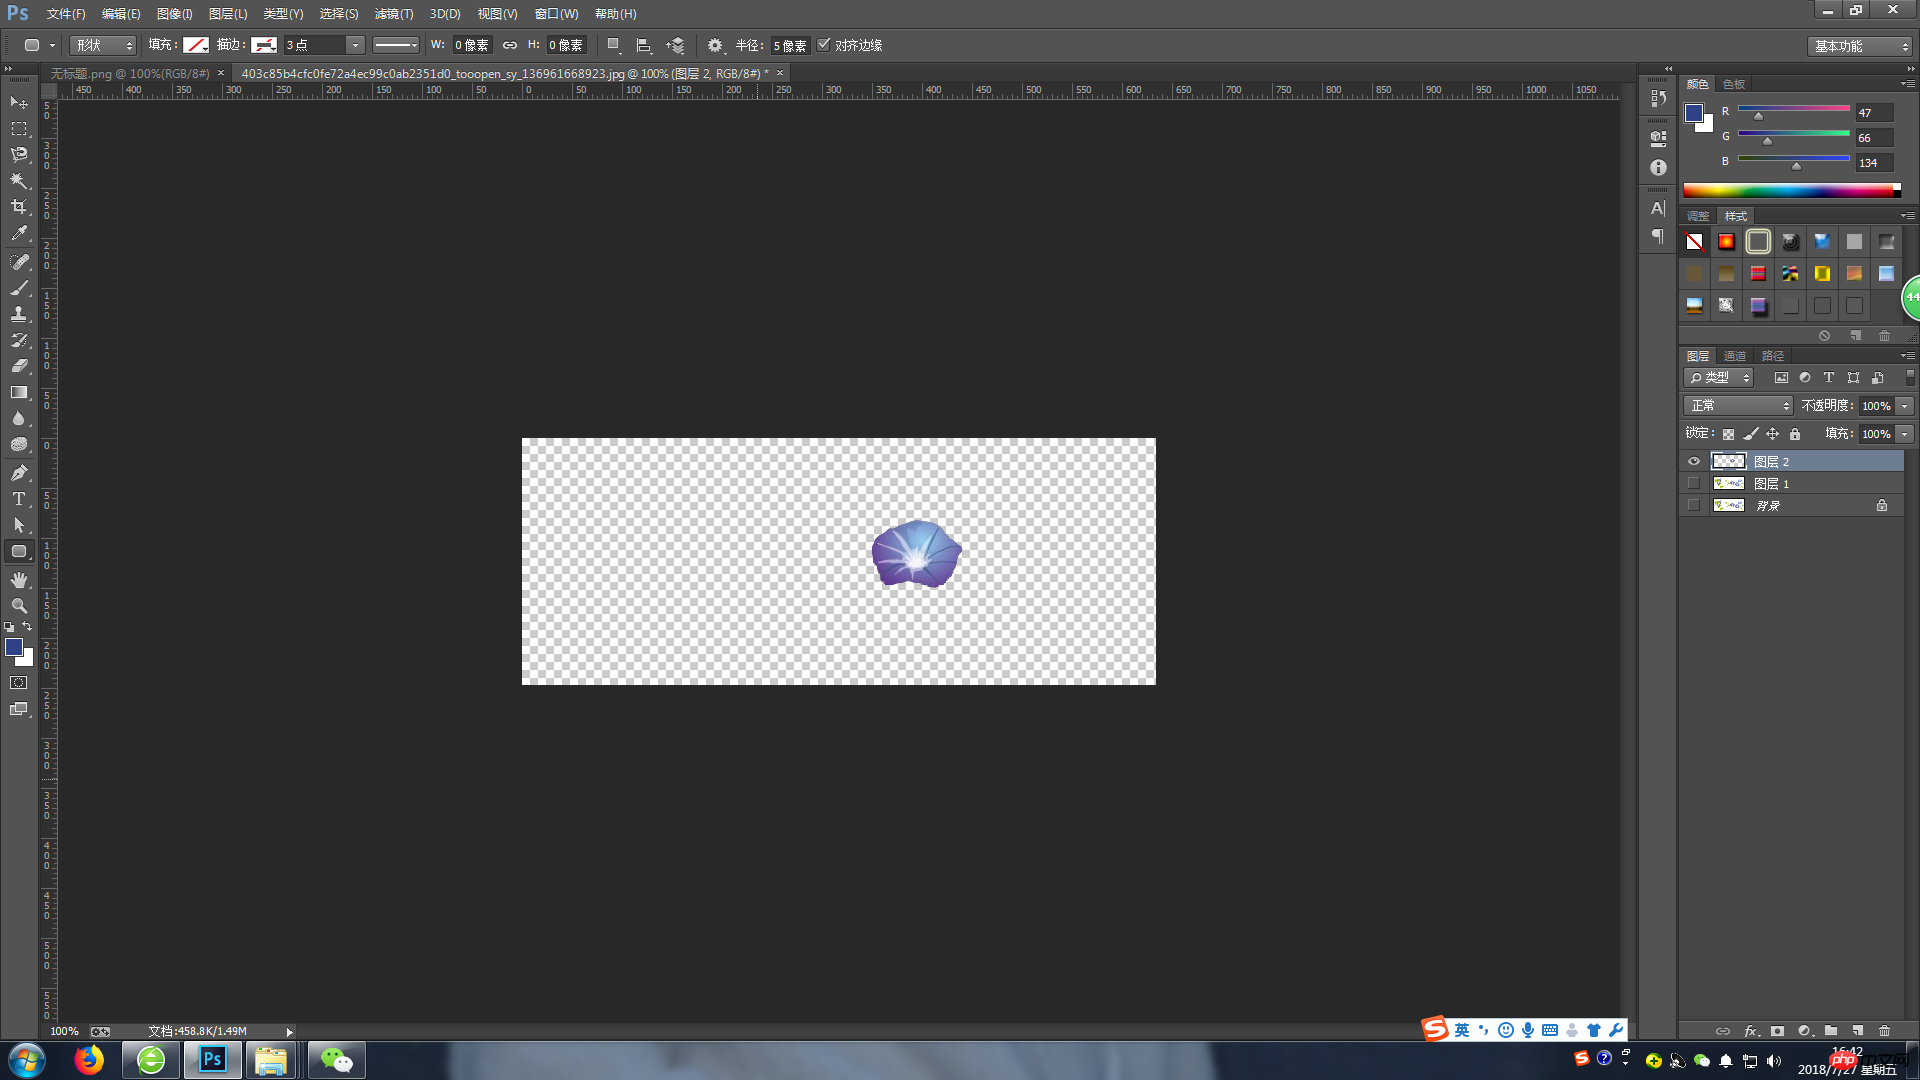Click the Shape tool icon
The height and width of the screenshot is (1080, 1920).
pos(18,553)
